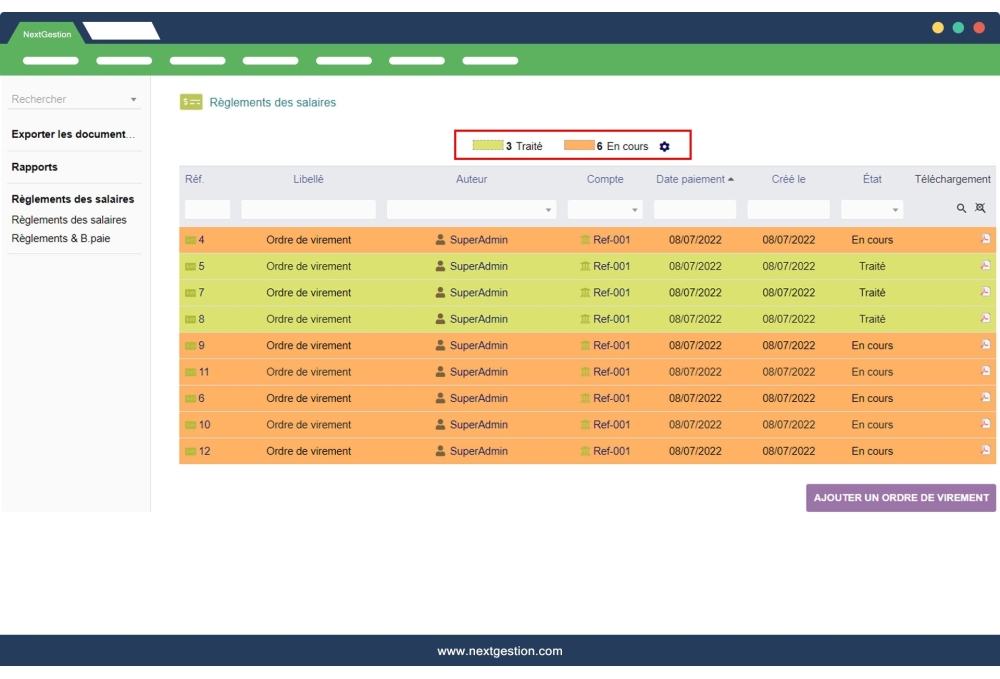1000x679 pixels.
Task: Open the Compte filter dropdown
Action: click(x=634, y=210)
